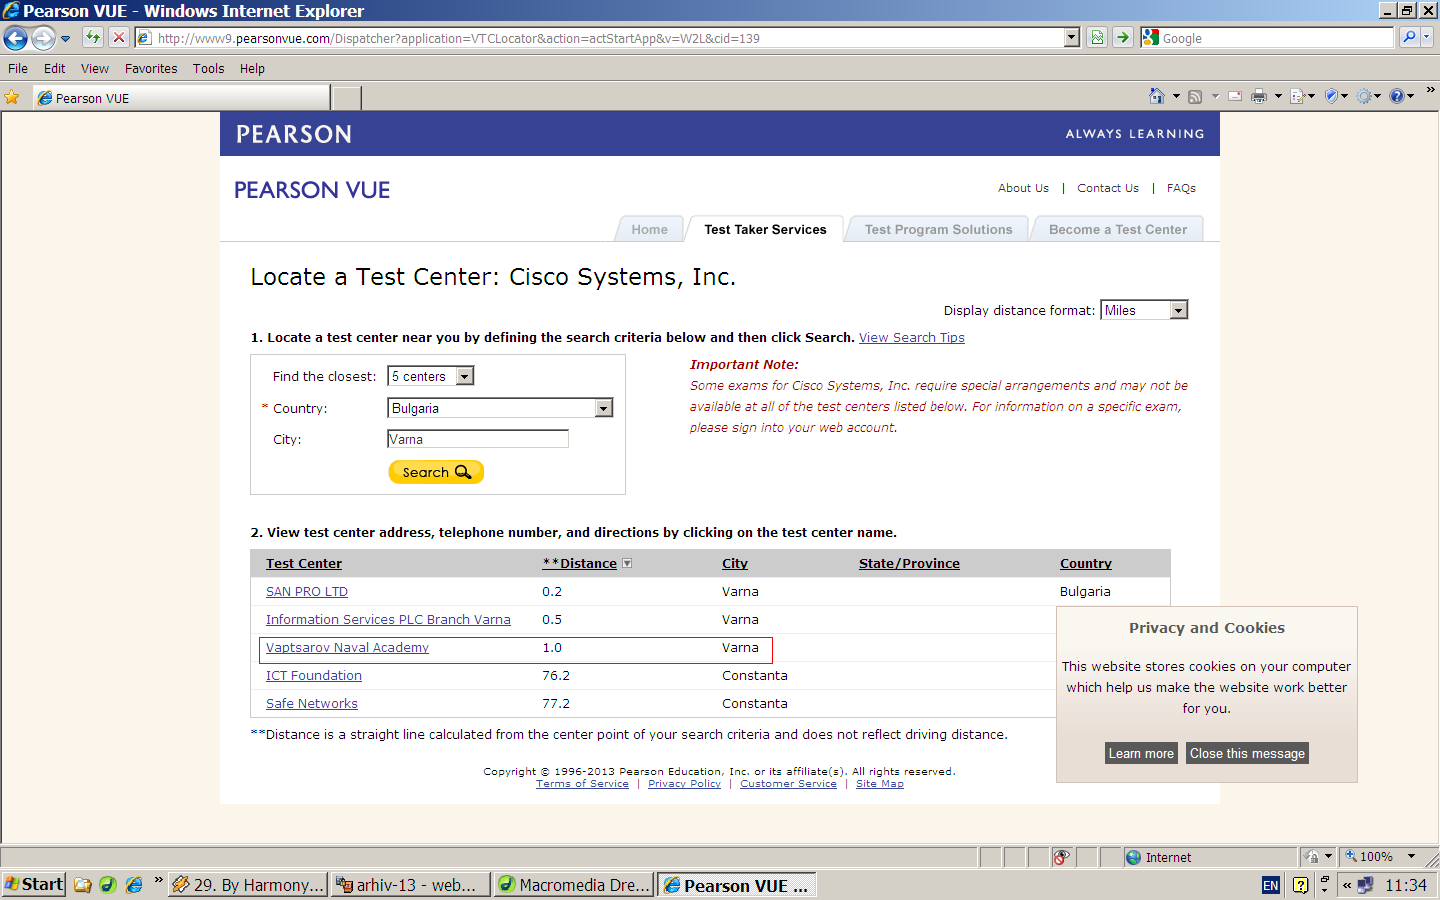Open the View menu
Viewport: 1440px width, 900px height.
[95, 68]
